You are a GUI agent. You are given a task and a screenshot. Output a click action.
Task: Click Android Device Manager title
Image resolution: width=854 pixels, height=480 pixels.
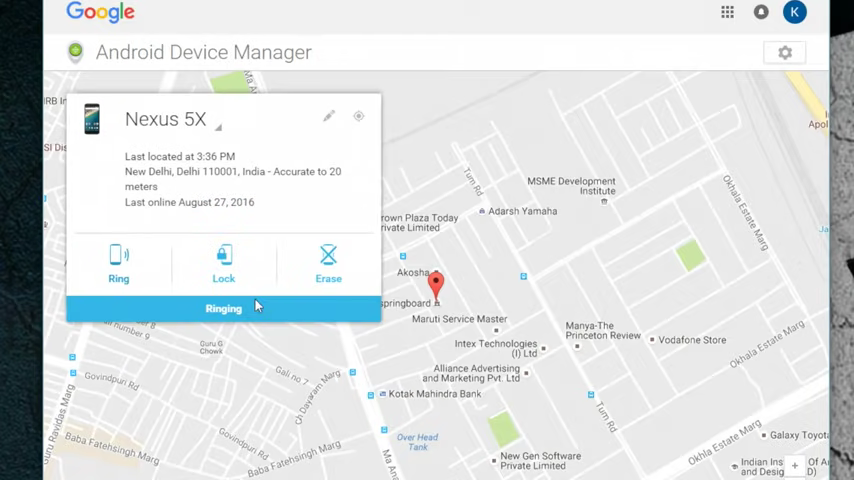204,52
